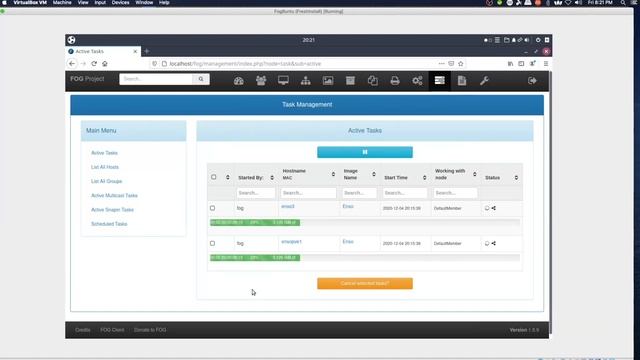This screenshot has height=360, width=640.
Task: Click the magnifier search button beside FOG search
Action: click(x=201, y=79)
